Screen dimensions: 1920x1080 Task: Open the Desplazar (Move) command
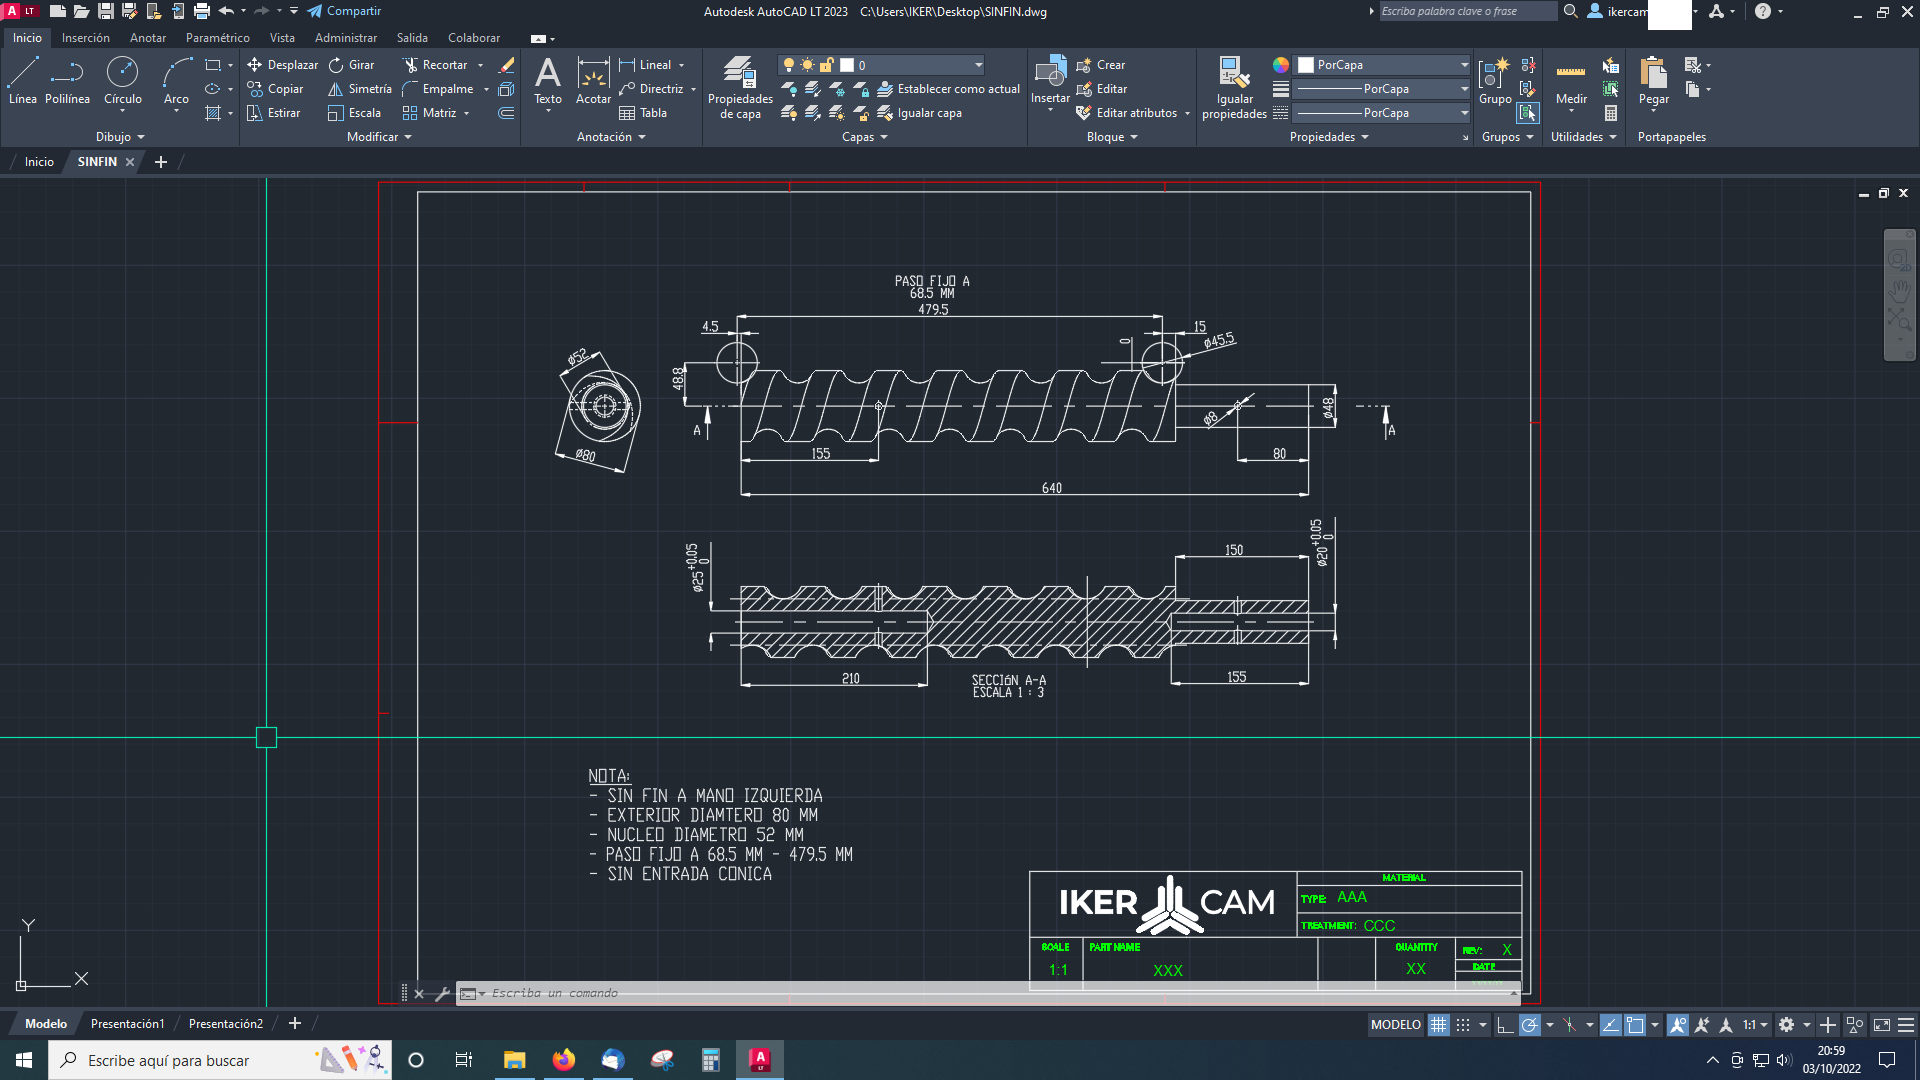pyautogui.click(x=283, y=64)
